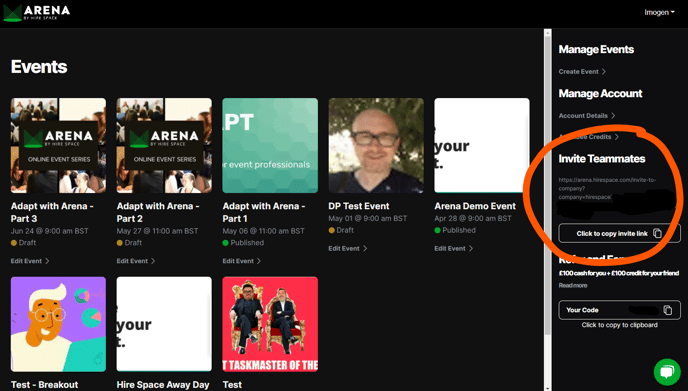Open Test - Breakout event thumbnail
The width and height of the screenshot is (688, 391).
click(x=58, y=324)
